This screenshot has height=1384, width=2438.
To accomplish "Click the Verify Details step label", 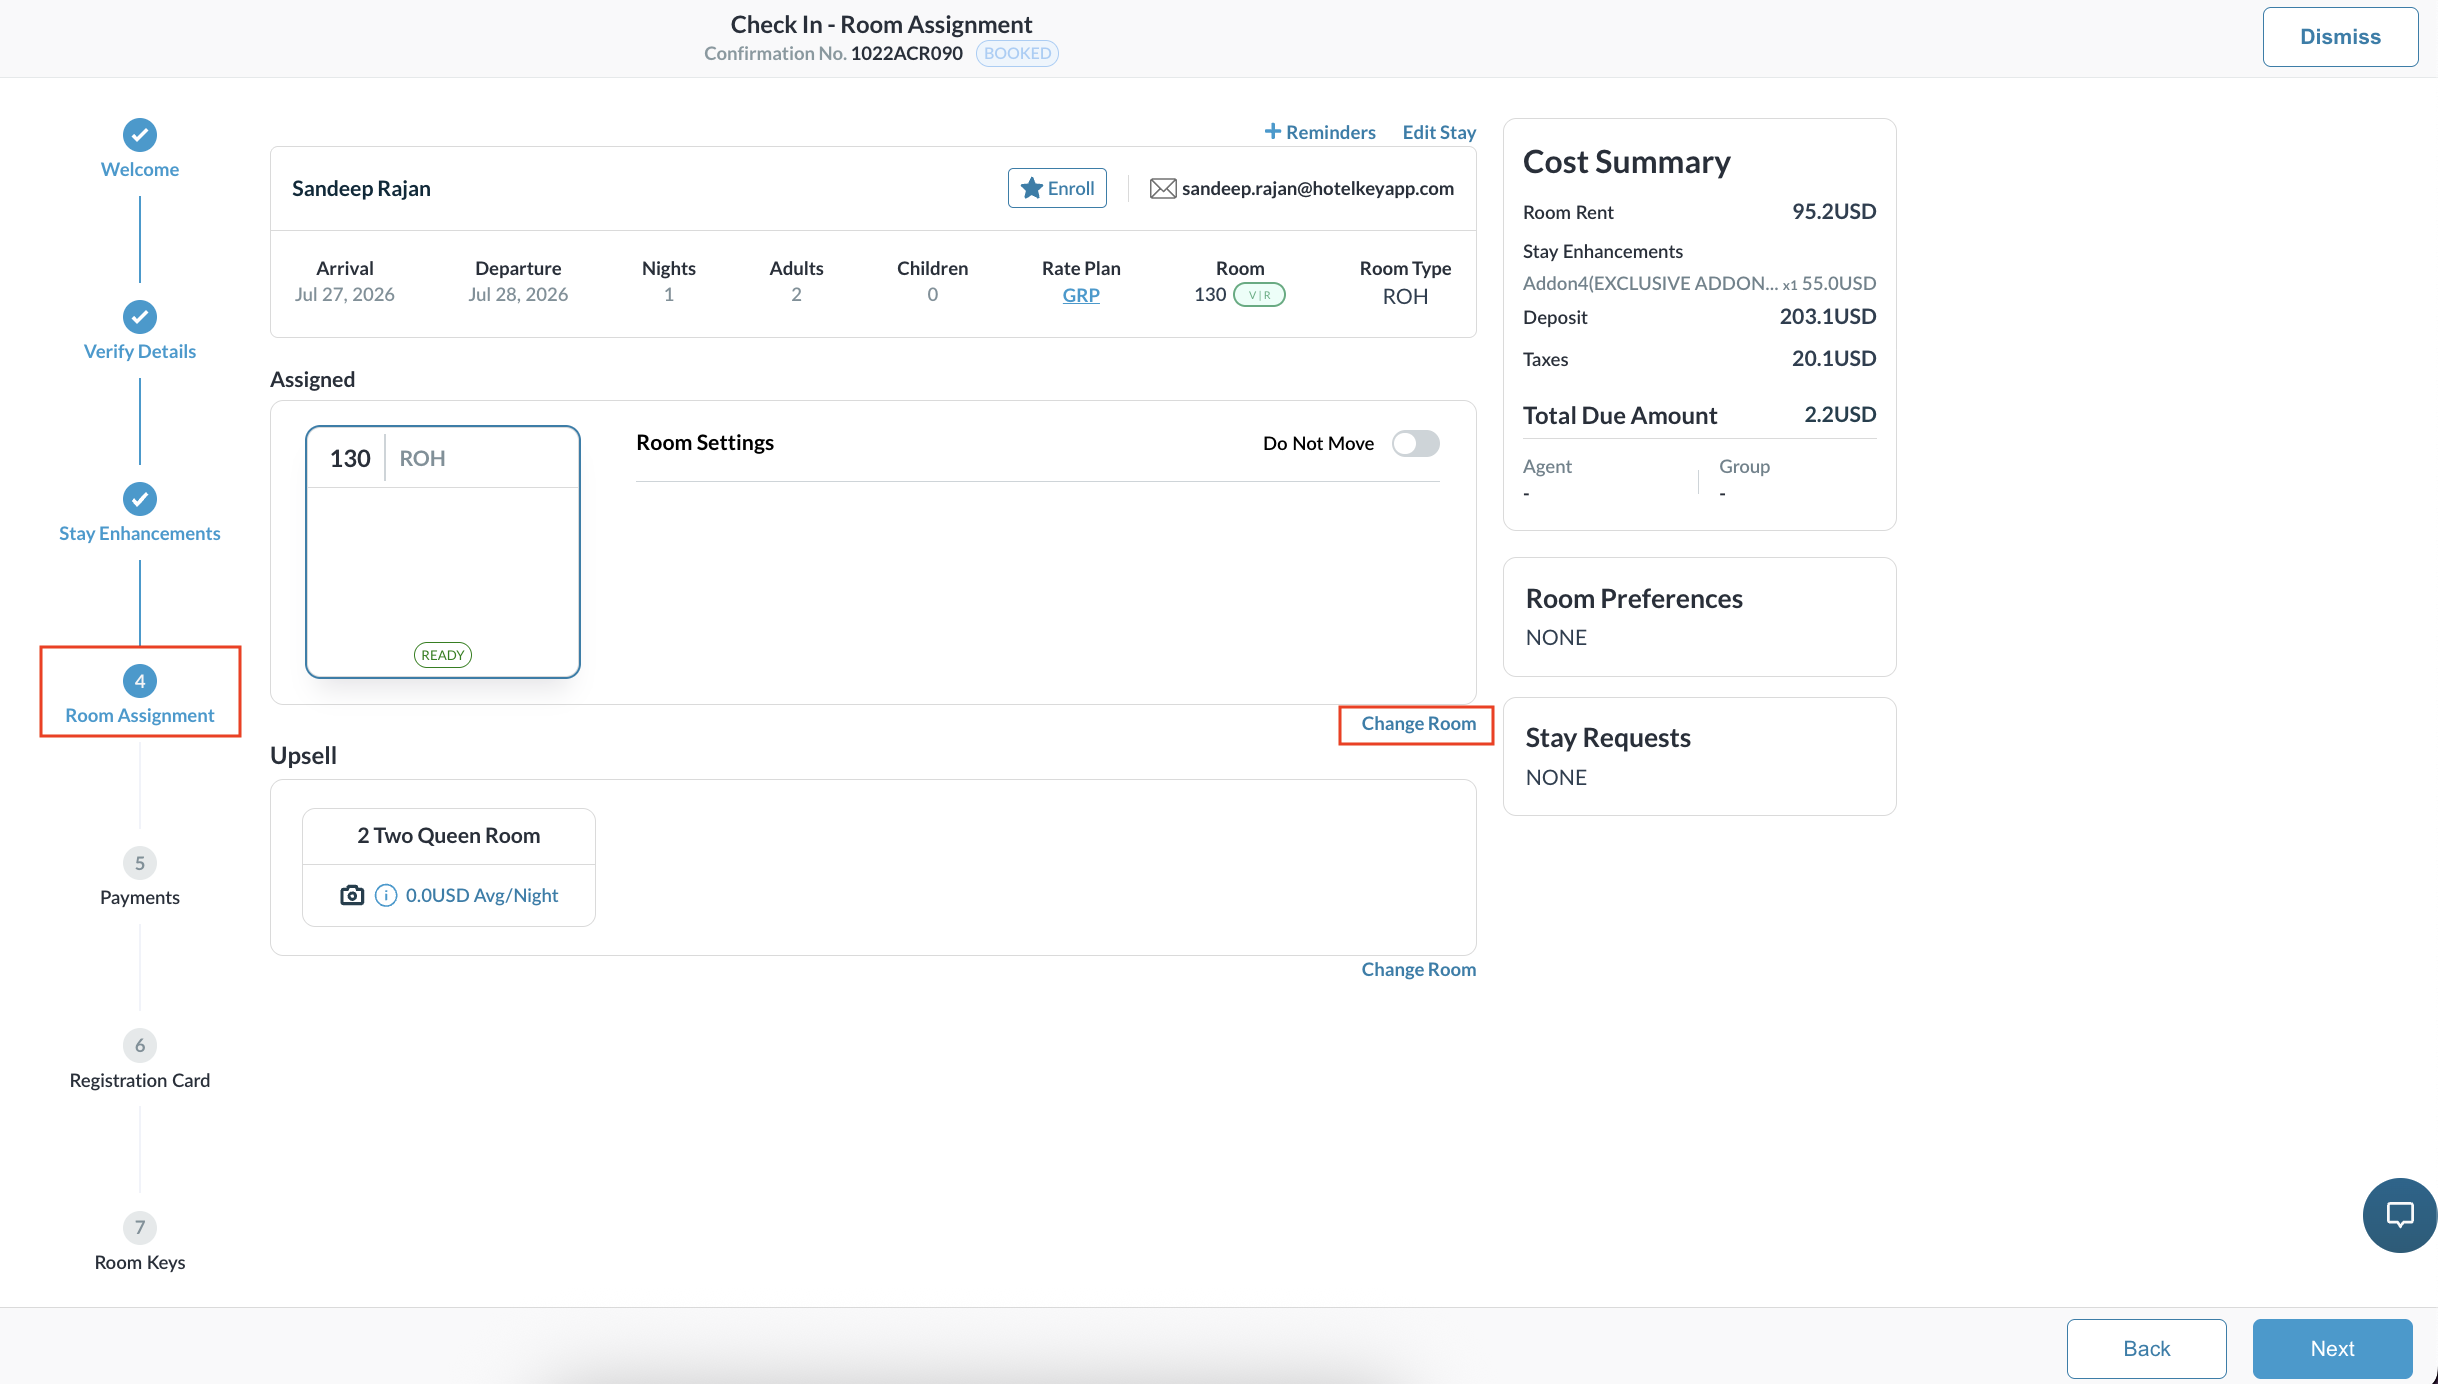I will point(140,351).
